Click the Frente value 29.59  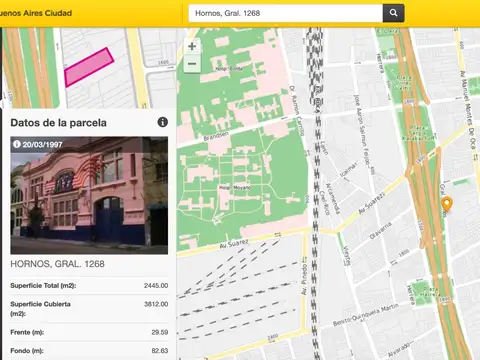point(160,332)
